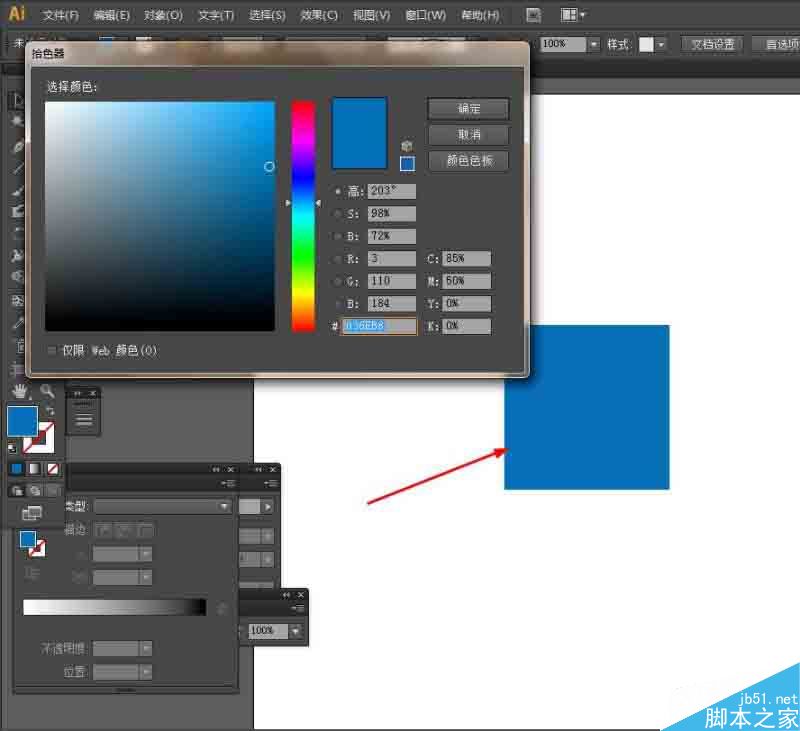
Task: Open the 窗口(W) menu
Action: [426, 15]
